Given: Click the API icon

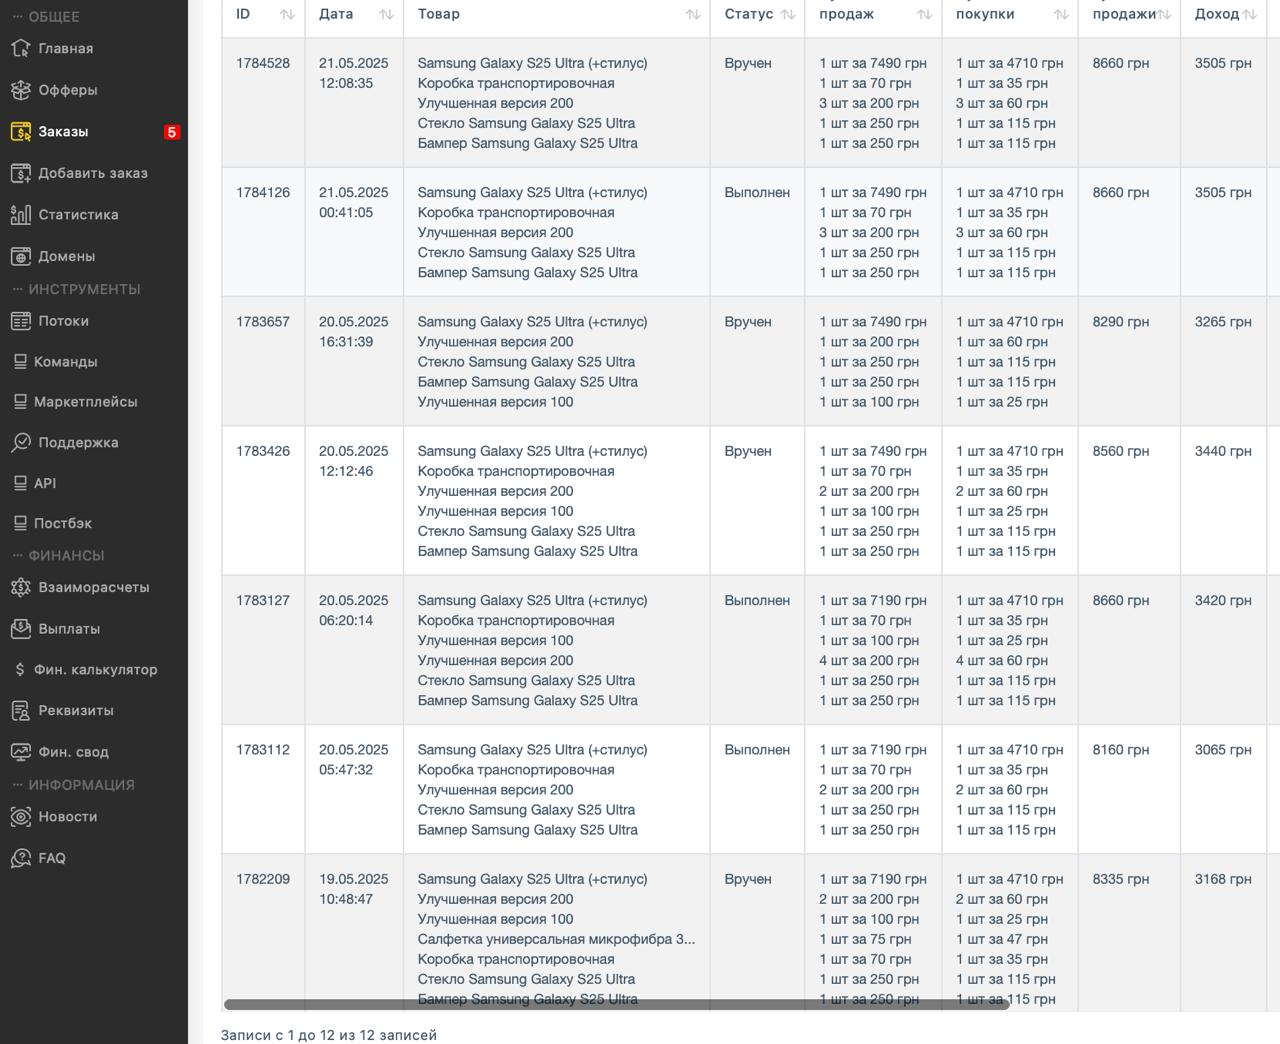Looking at the screenshot, I should pyautogui.click(x=20, y=483).
